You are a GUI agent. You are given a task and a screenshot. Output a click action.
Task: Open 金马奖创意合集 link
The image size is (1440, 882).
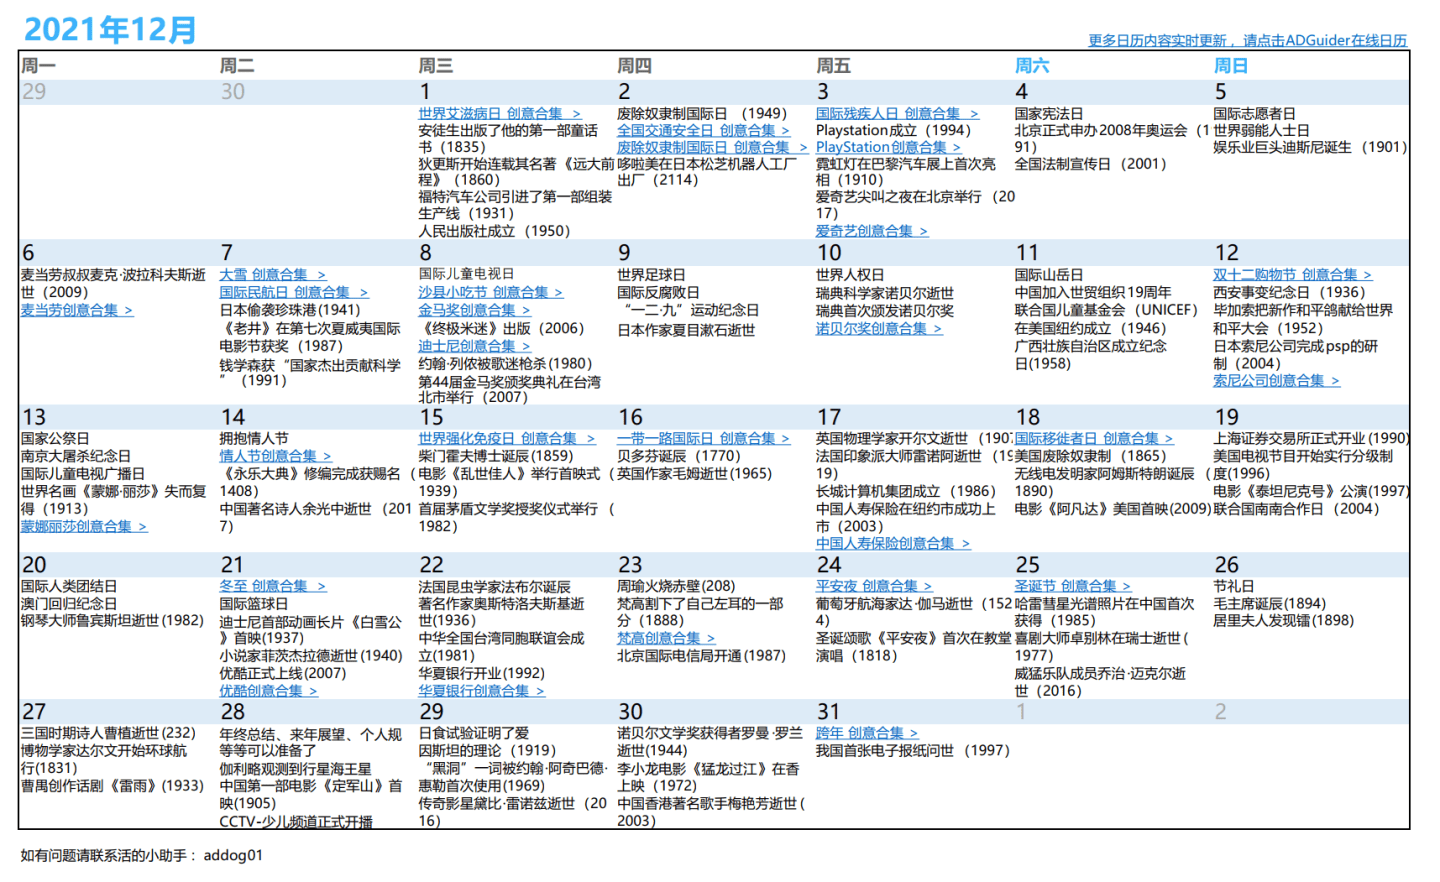474,310
